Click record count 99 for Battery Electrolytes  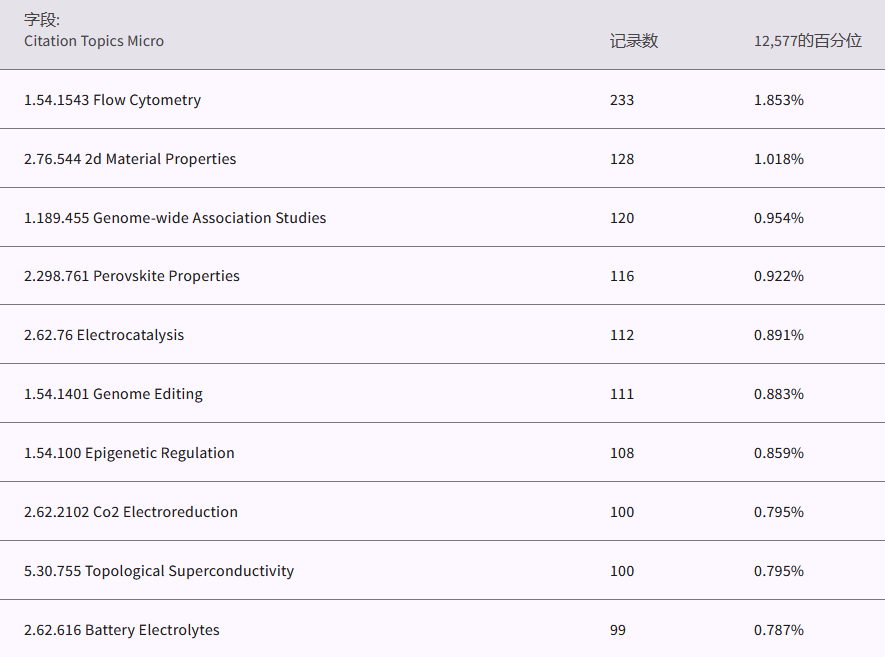(x=618, y=630)
